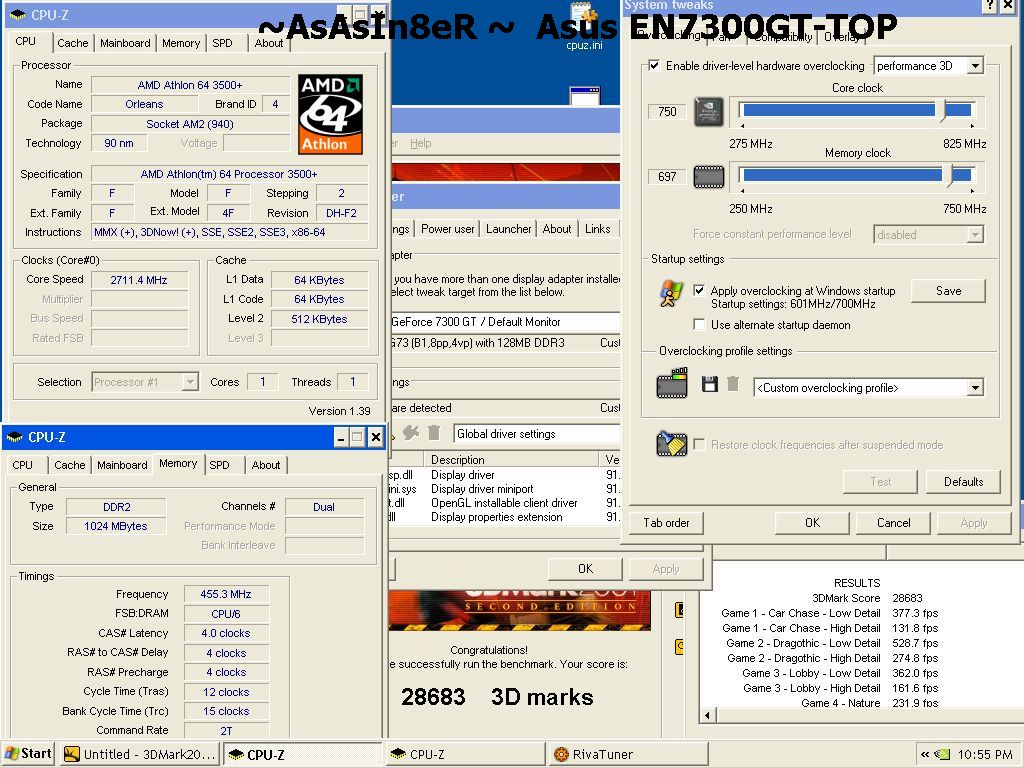Click the memory Frequency value 455.3 MHz
This screenshot has width=1024, height=768.
(226, 594)
